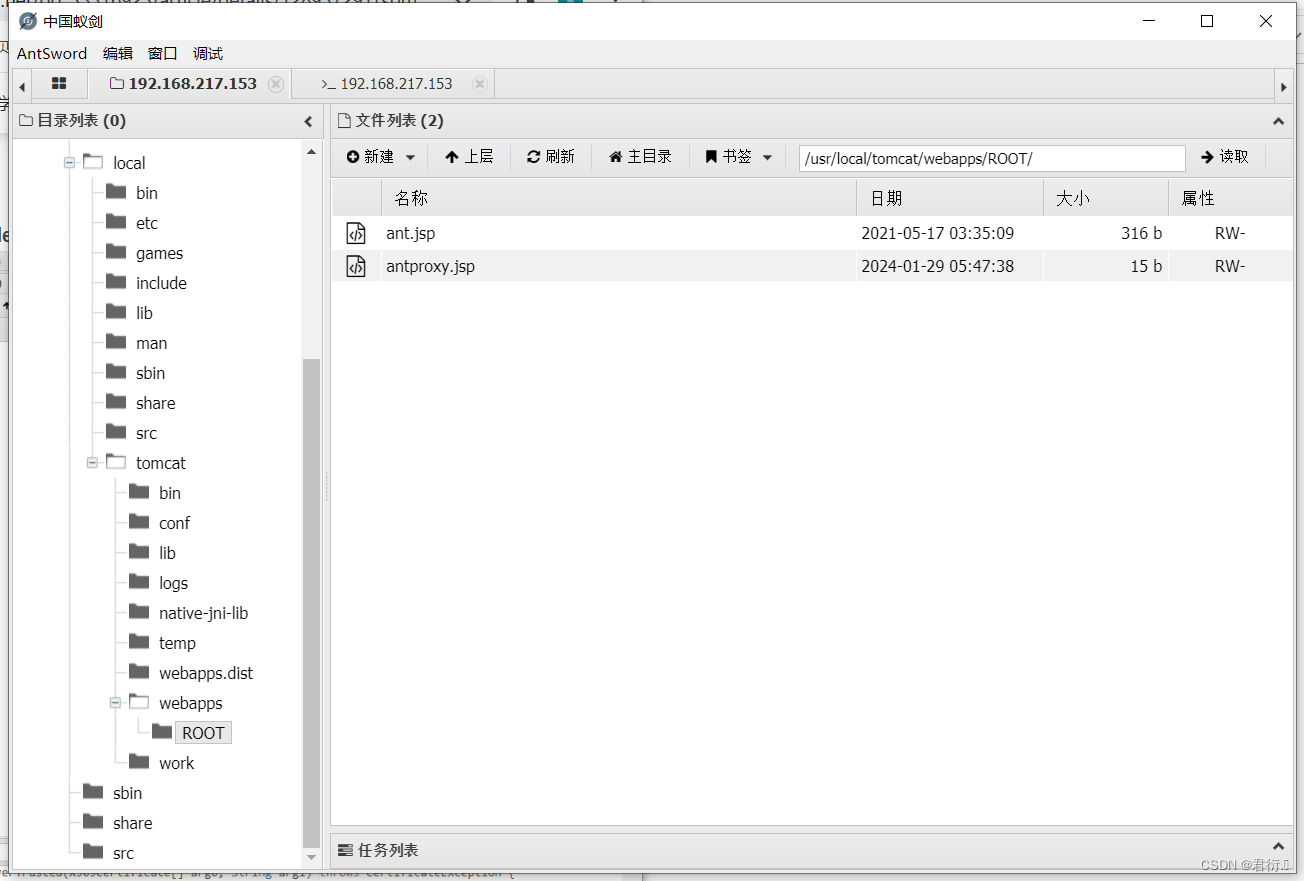Open the 编辑 menu
1304x881 pixels.
pyautogui.click(x=118, y=54)
